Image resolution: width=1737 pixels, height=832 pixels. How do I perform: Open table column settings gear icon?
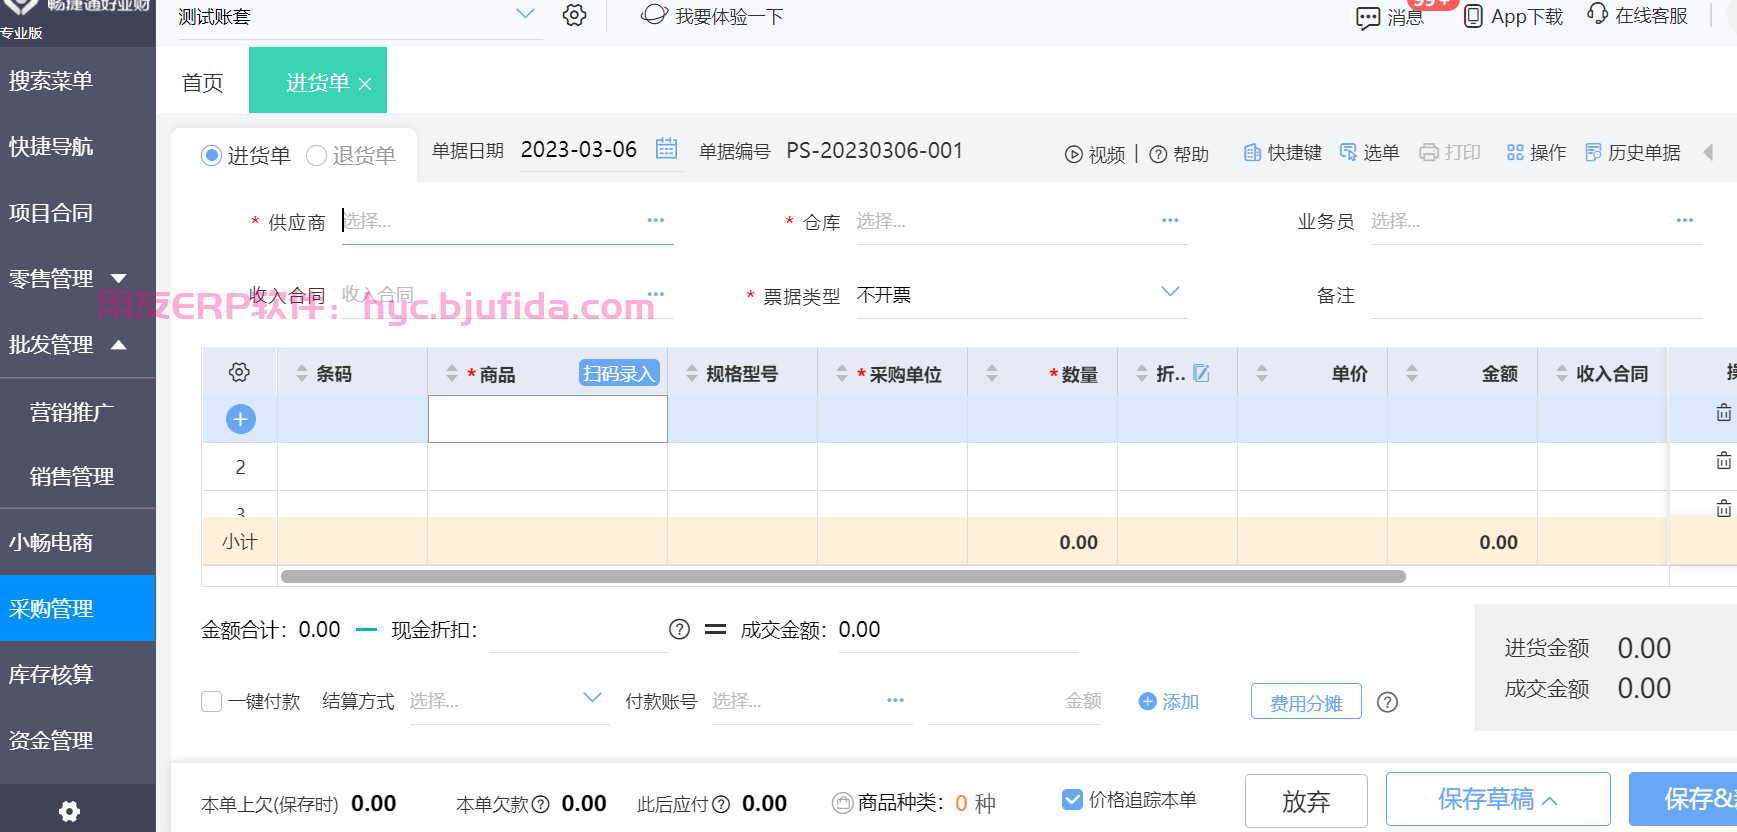239,372
